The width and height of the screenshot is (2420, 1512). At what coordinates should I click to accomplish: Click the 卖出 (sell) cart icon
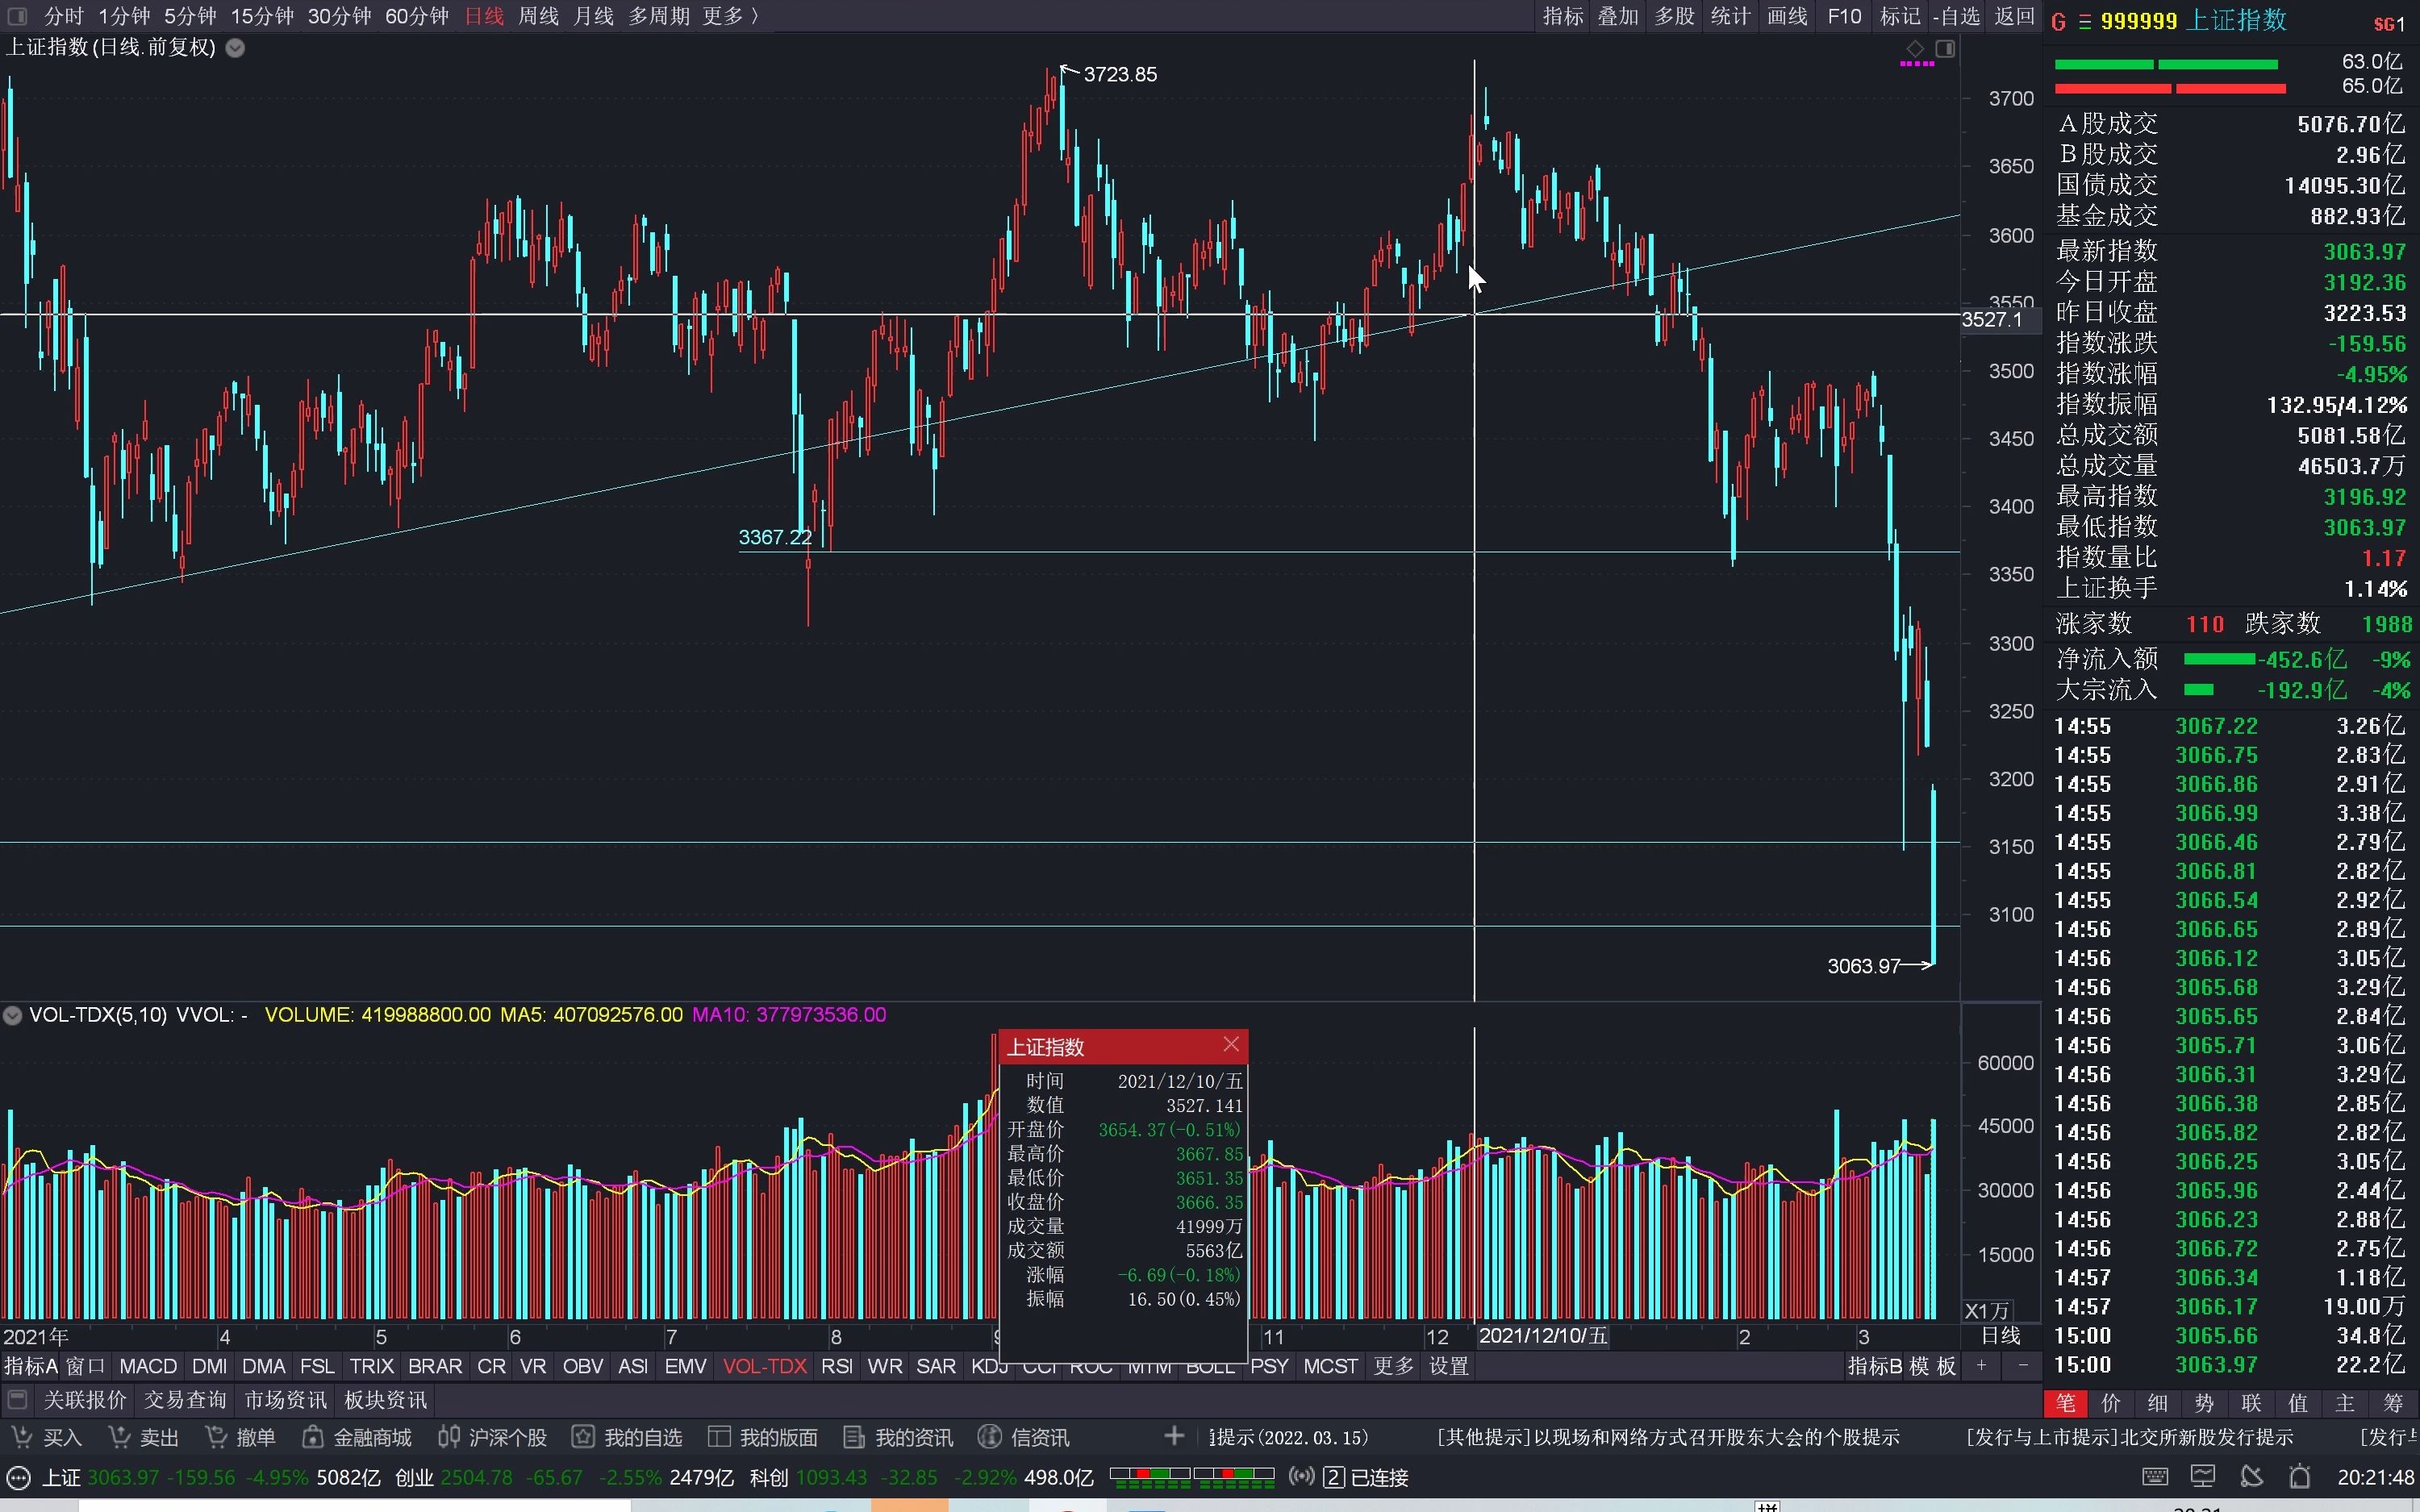click(x=119, y=1437)
